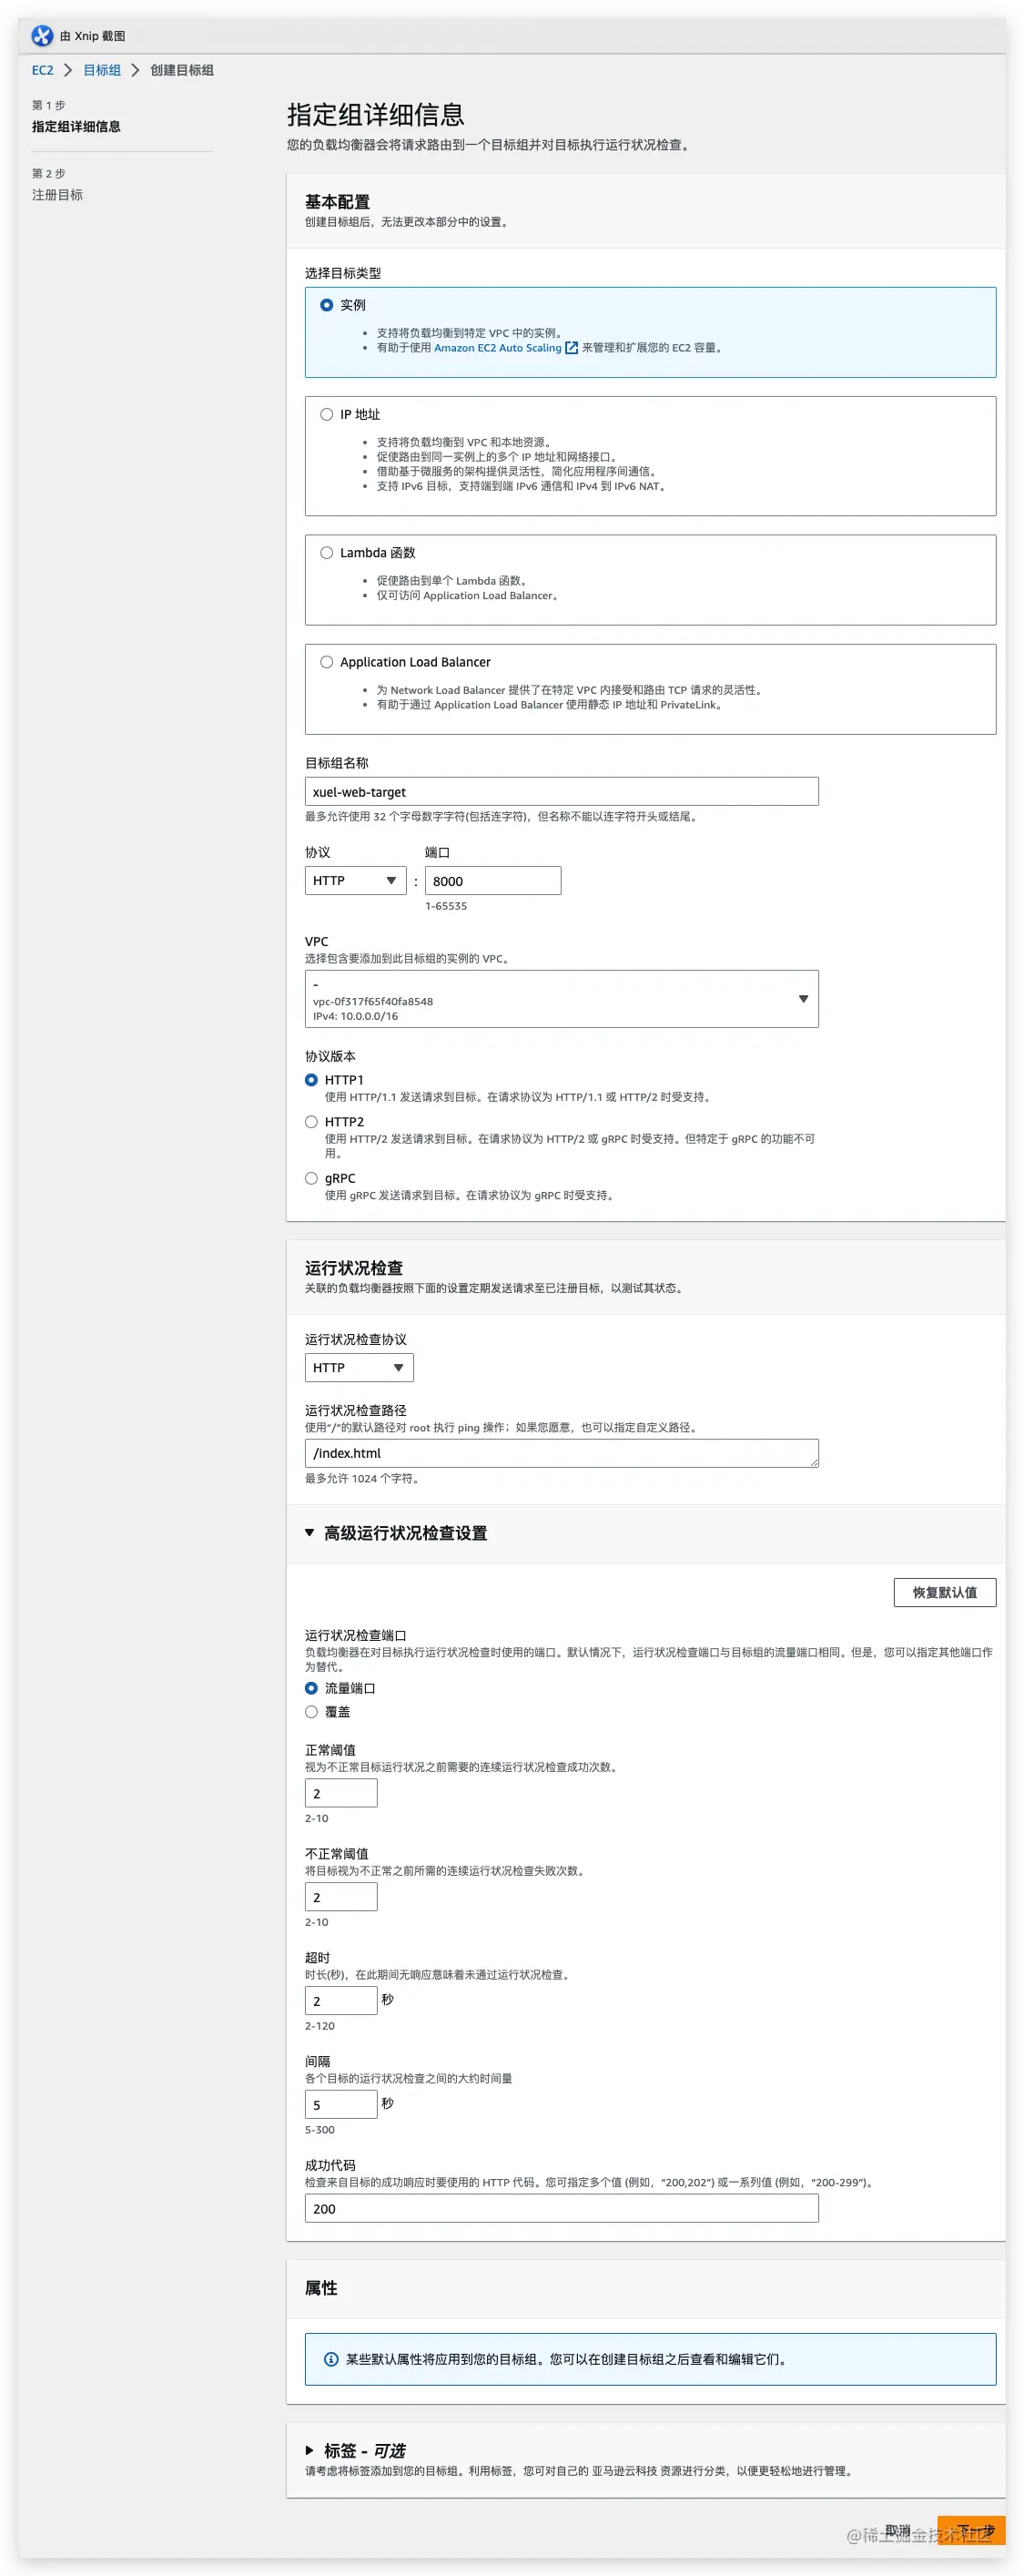
Task: Click the 基本配置 section heading
Action: pyautogui.click(x=337, y=201)
